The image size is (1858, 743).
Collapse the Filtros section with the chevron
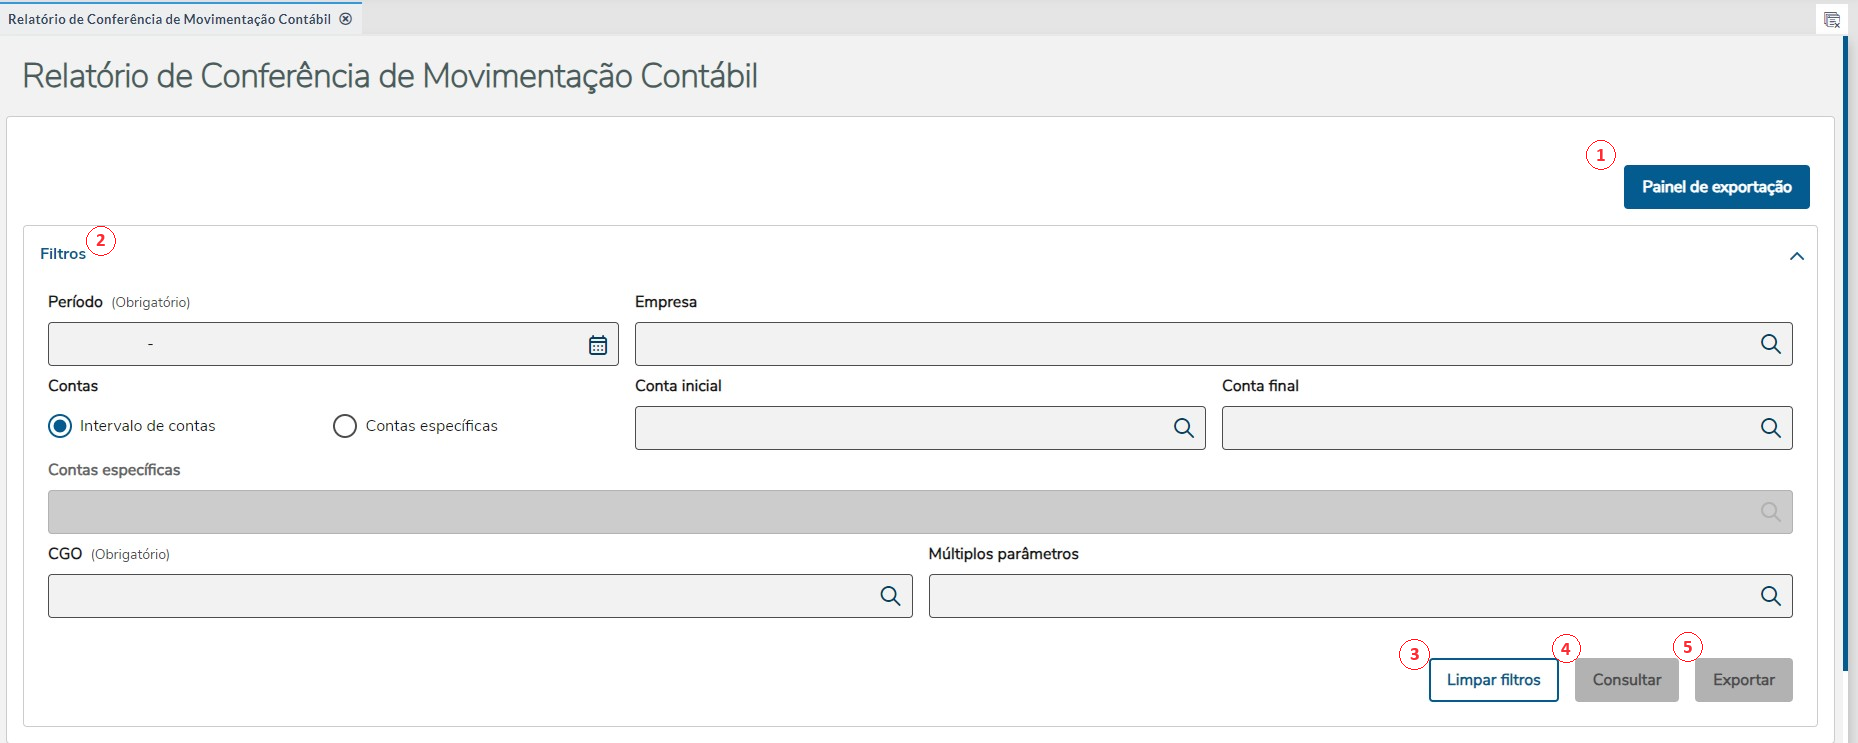[1797, 256]
